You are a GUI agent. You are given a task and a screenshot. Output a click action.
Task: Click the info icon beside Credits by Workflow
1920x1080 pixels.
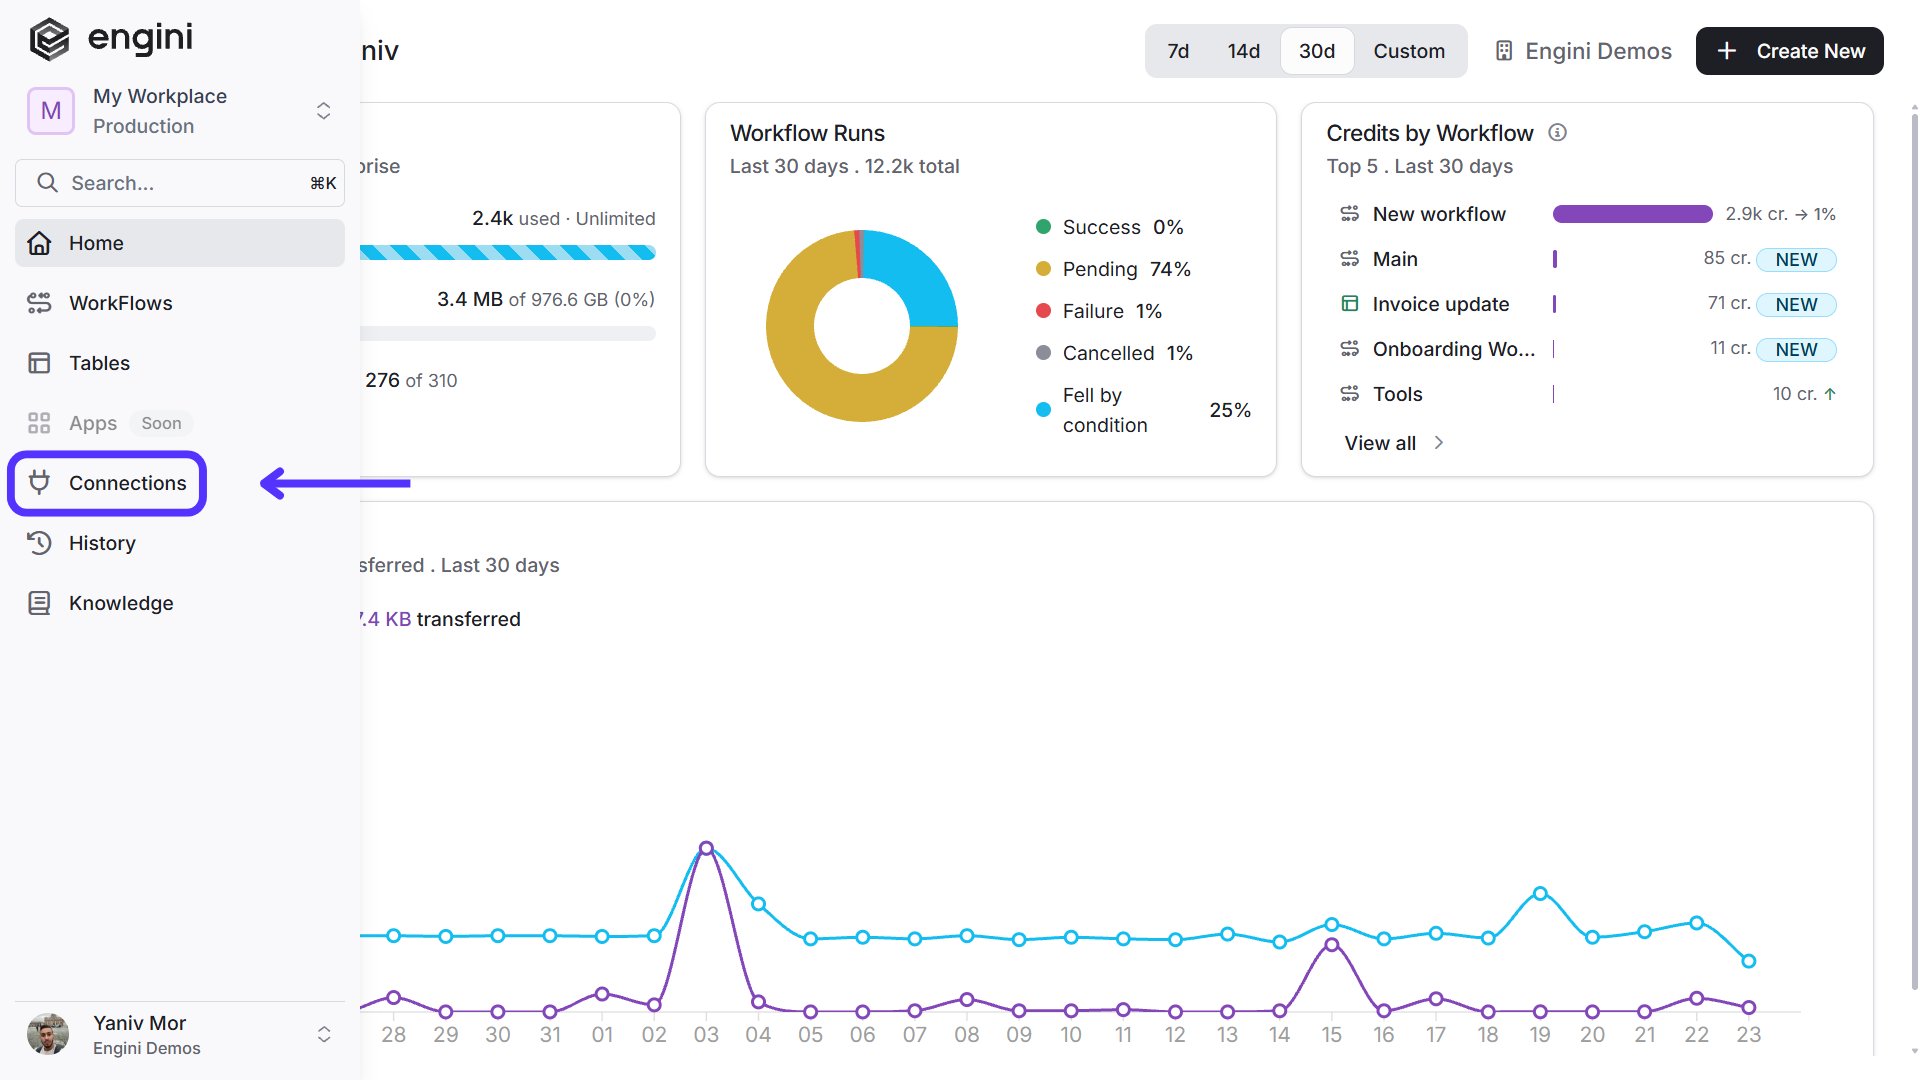coord(1557,132)
